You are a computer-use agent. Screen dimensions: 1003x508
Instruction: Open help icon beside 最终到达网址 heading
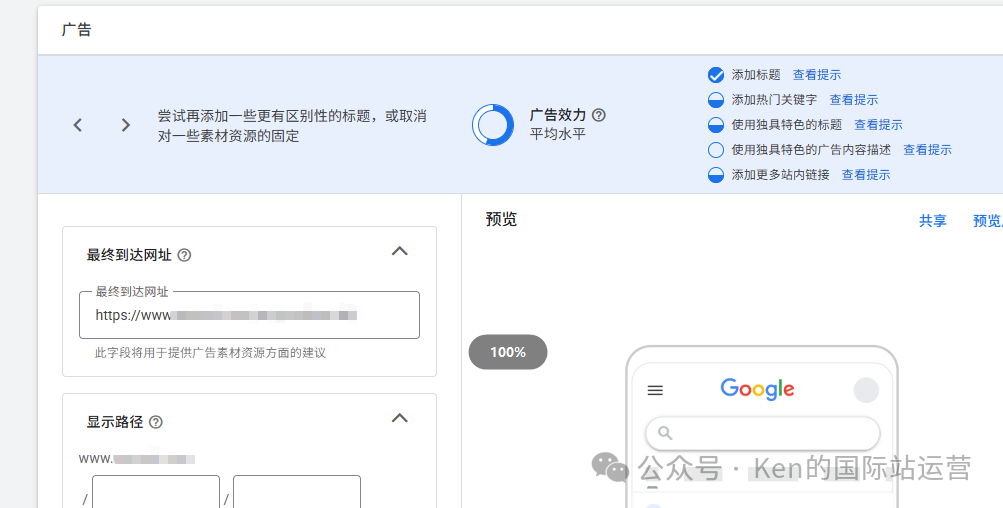pos(184,255)
